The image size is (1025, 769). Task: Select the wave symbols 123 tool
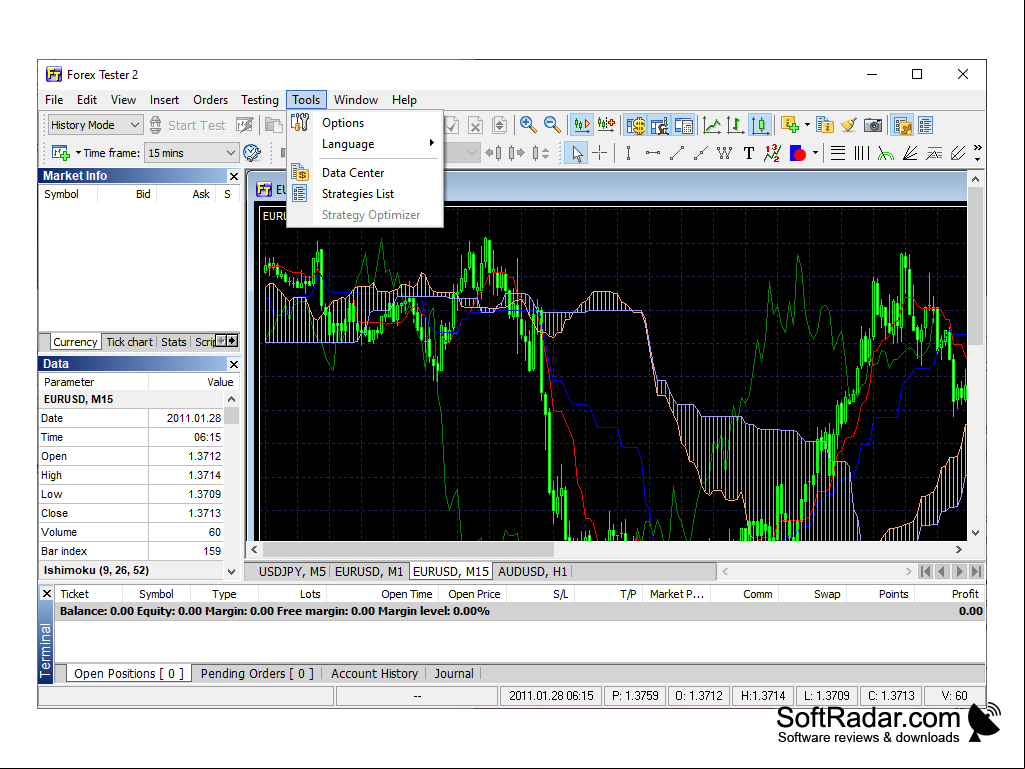[x=773, y=154]
